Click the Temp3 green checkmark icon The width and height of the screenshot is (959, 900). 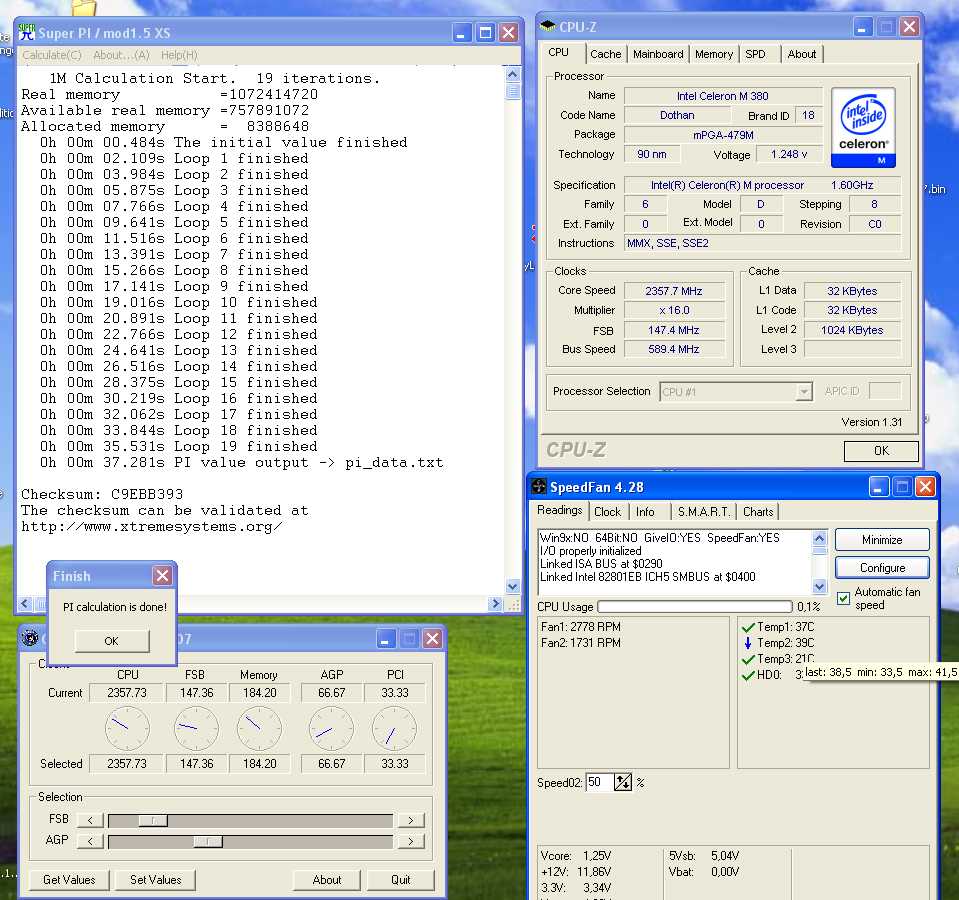coord(747,659)
